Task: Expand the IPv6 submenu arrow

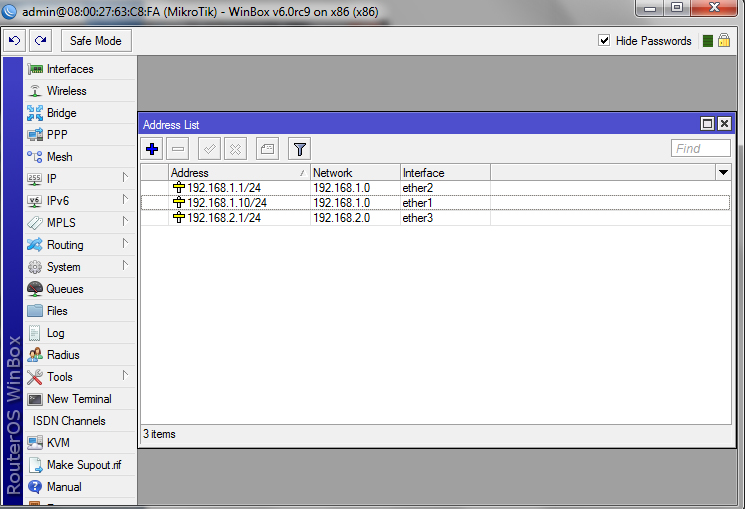Action: [125, 200]
